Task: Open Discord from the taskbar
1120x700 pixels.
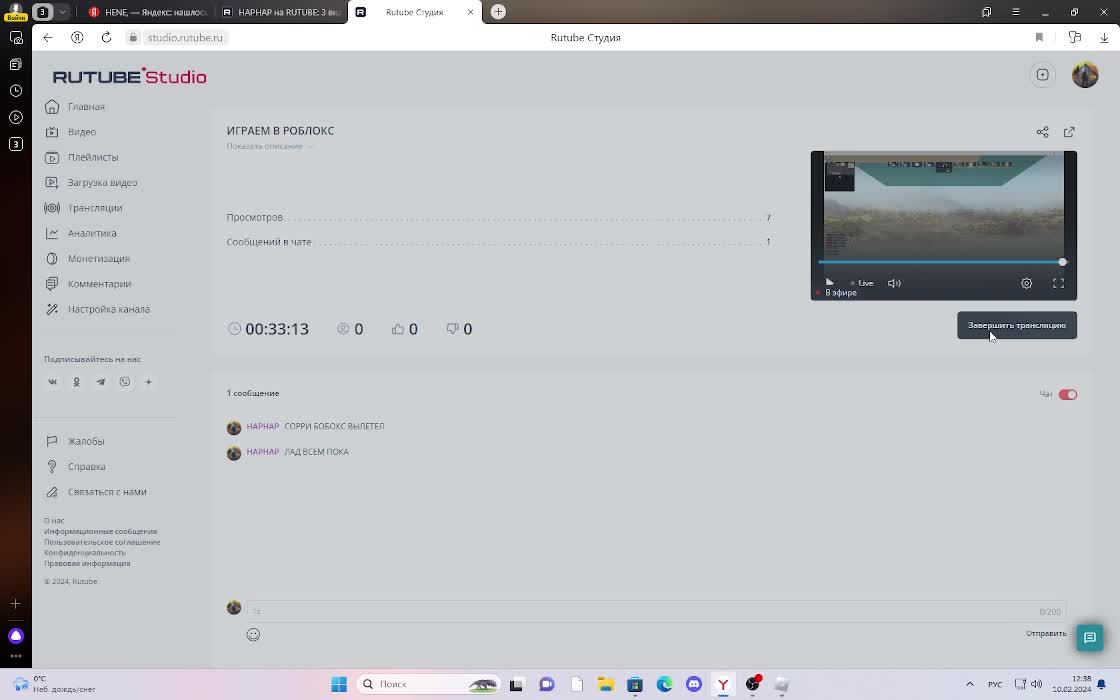Action: [x=694, y=684]
